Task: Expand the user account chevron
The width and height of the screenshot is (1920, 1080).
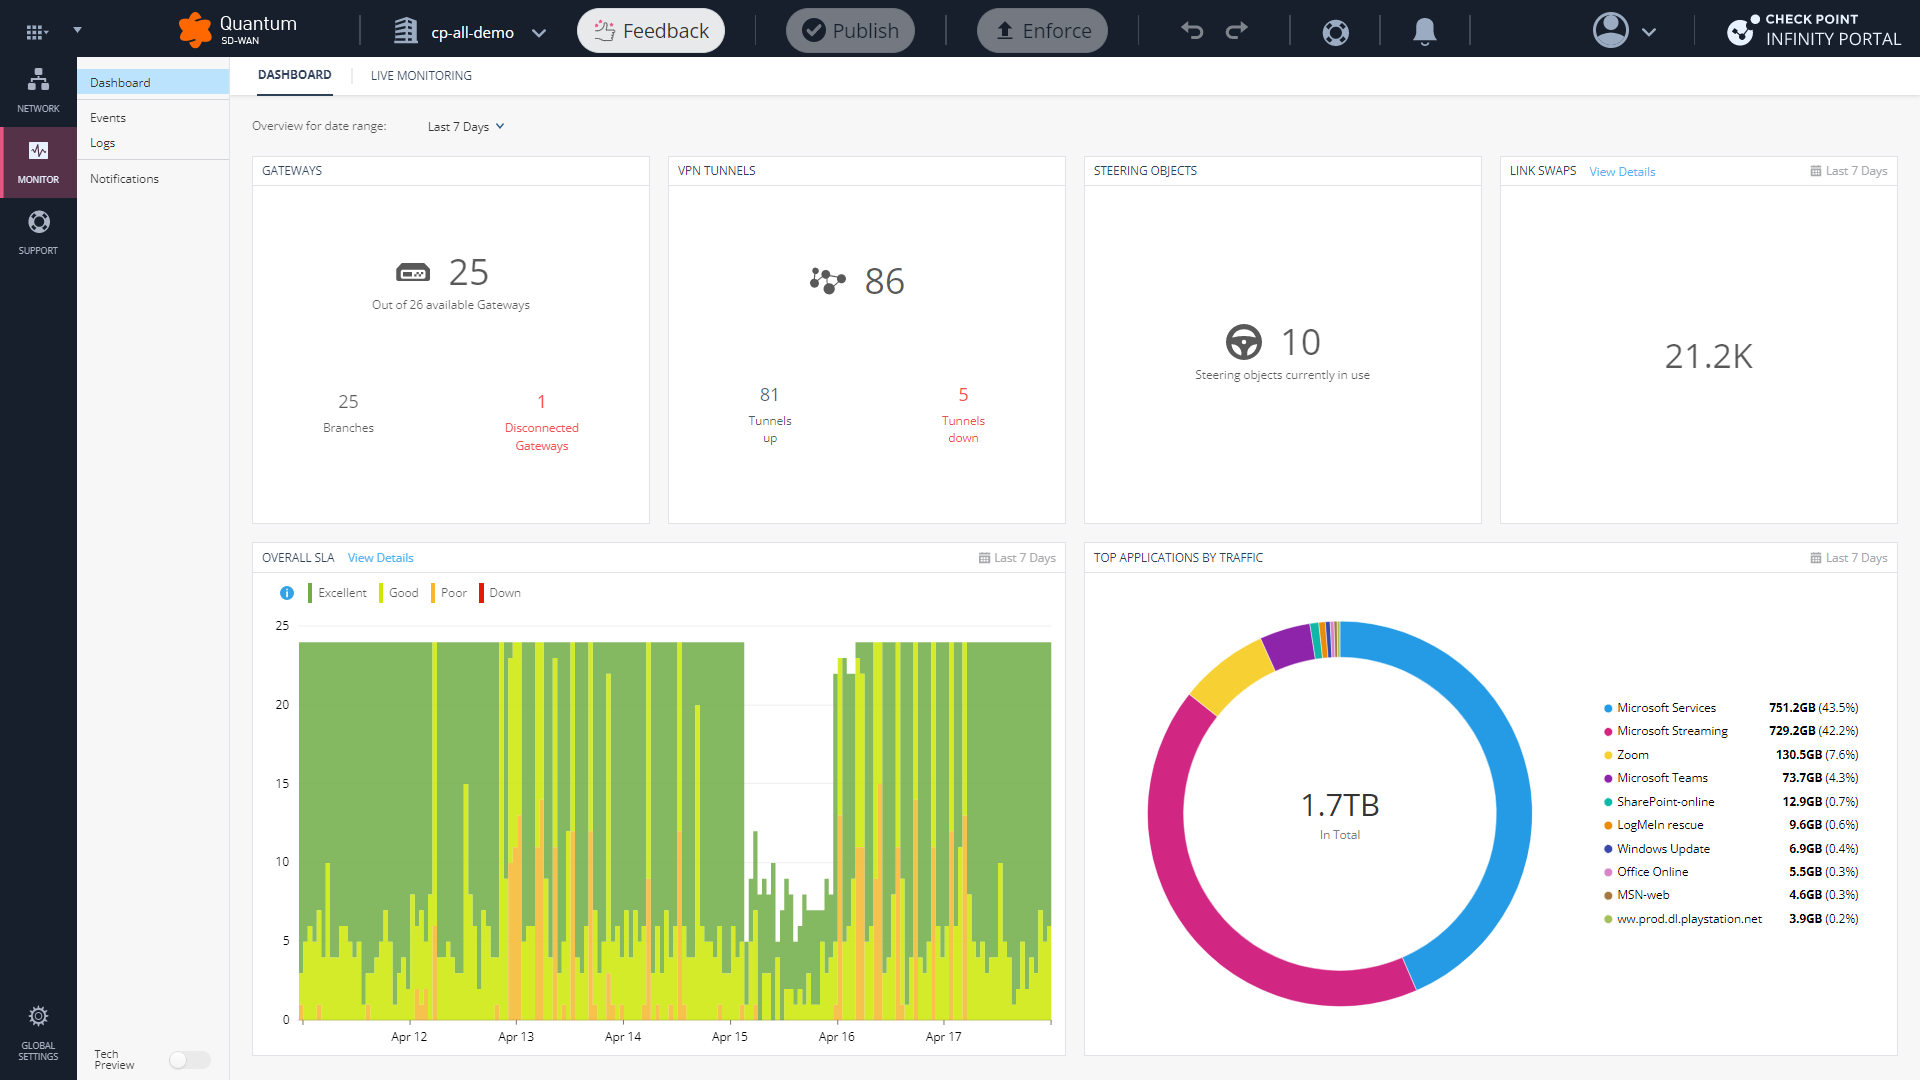Action: pyautogui.click(x=1649, y=32)
